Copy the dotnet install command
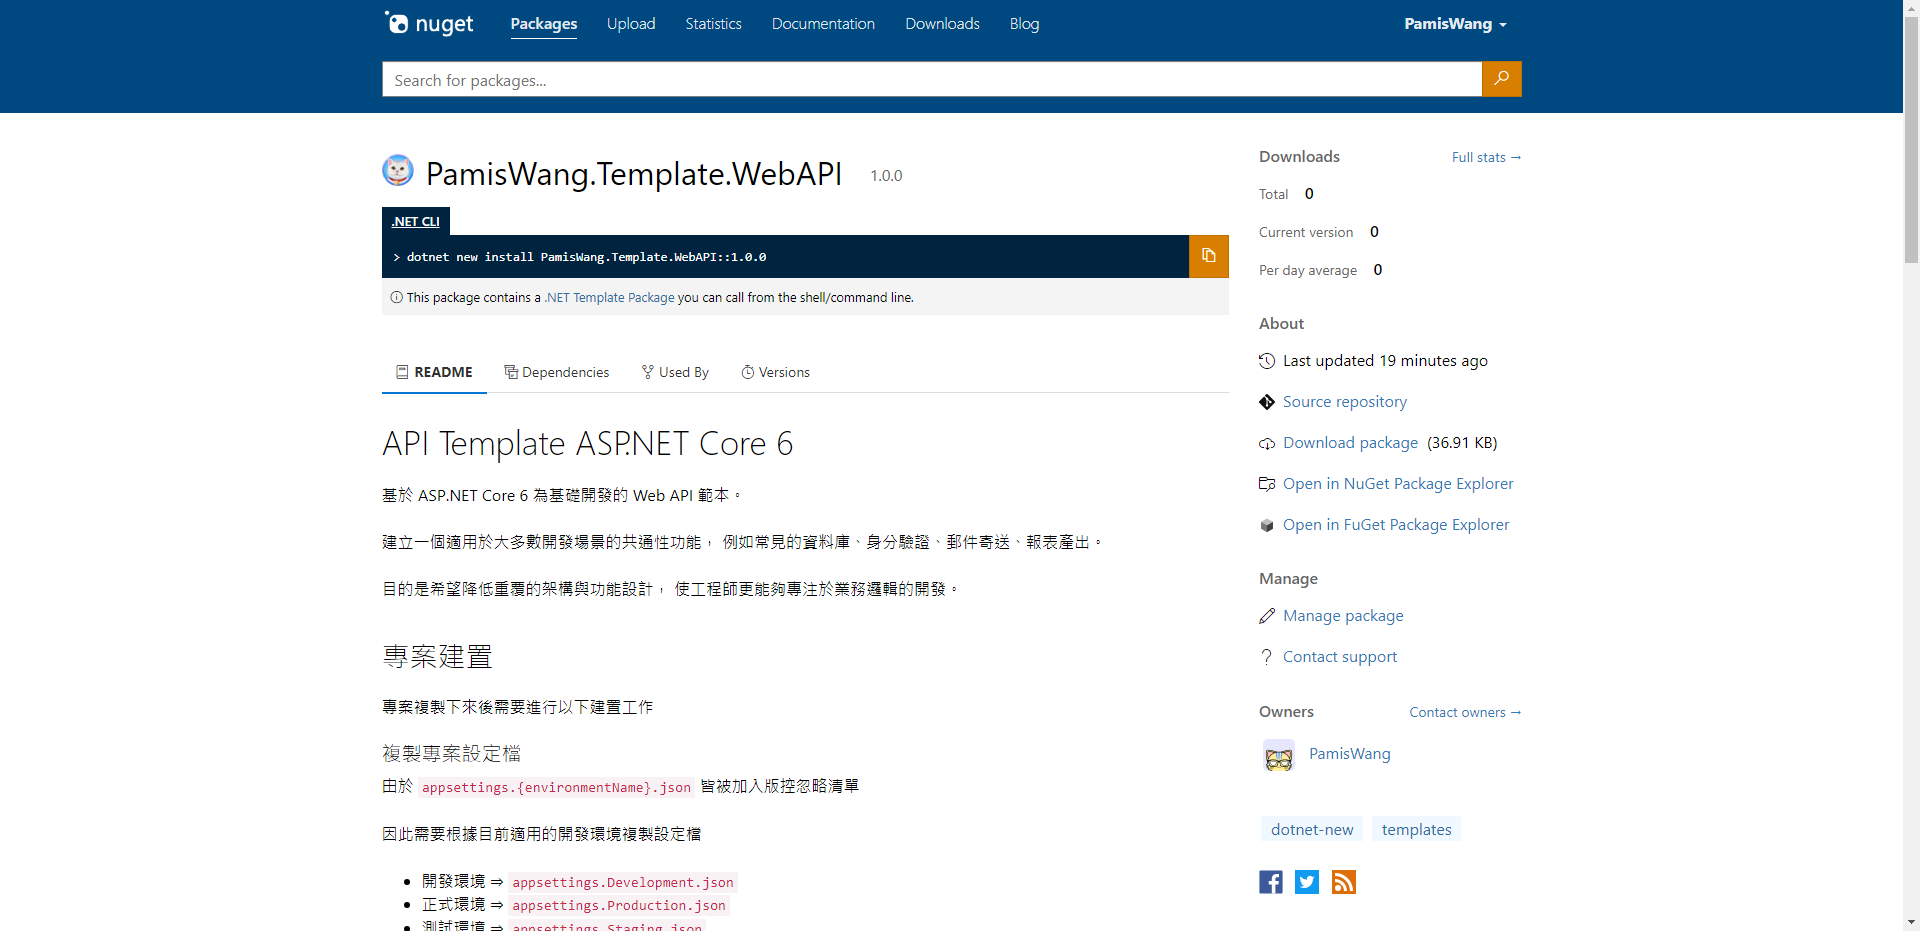The image size is (1920, 931). tap(1208, 256)
